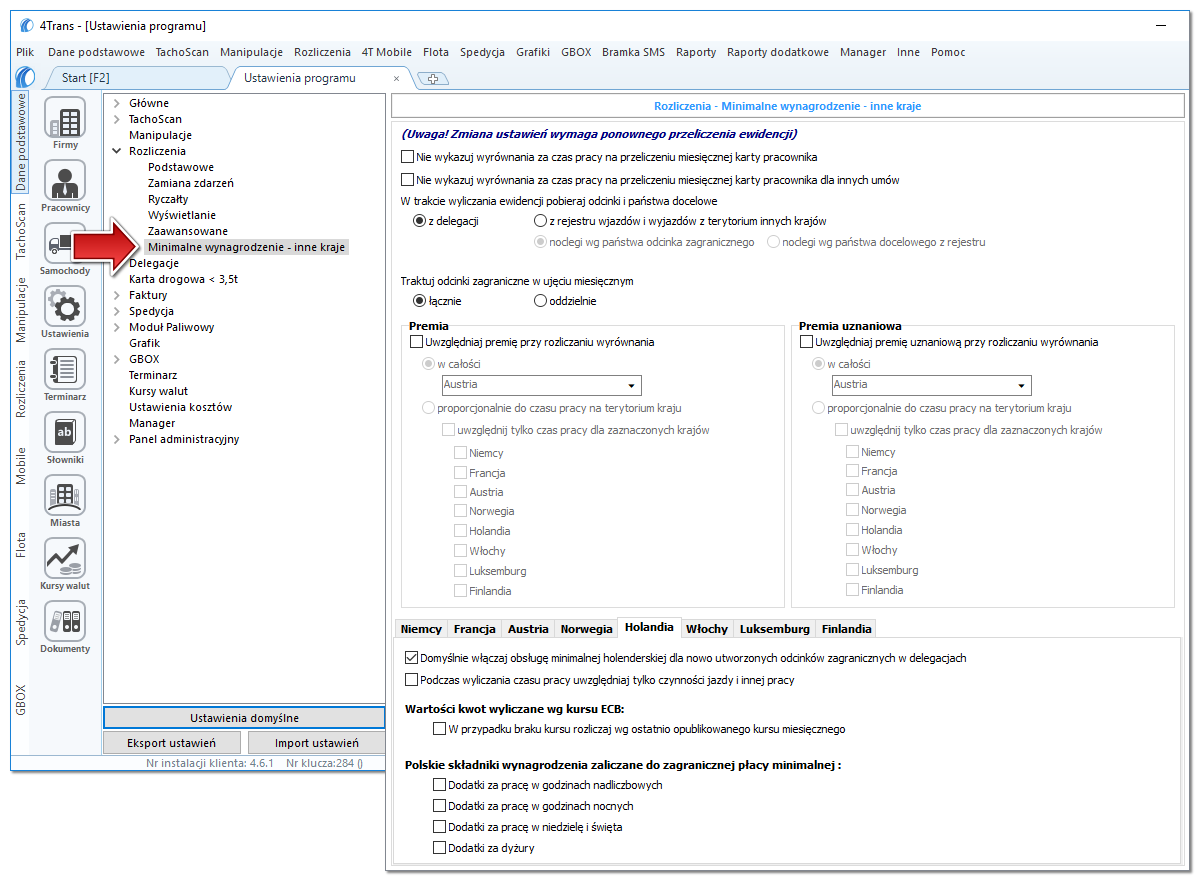The image size is (1200, 881).
Task: Check 'Nie wykazuj wyrównania' monthly card checkbox
Action: click(407, 157)
